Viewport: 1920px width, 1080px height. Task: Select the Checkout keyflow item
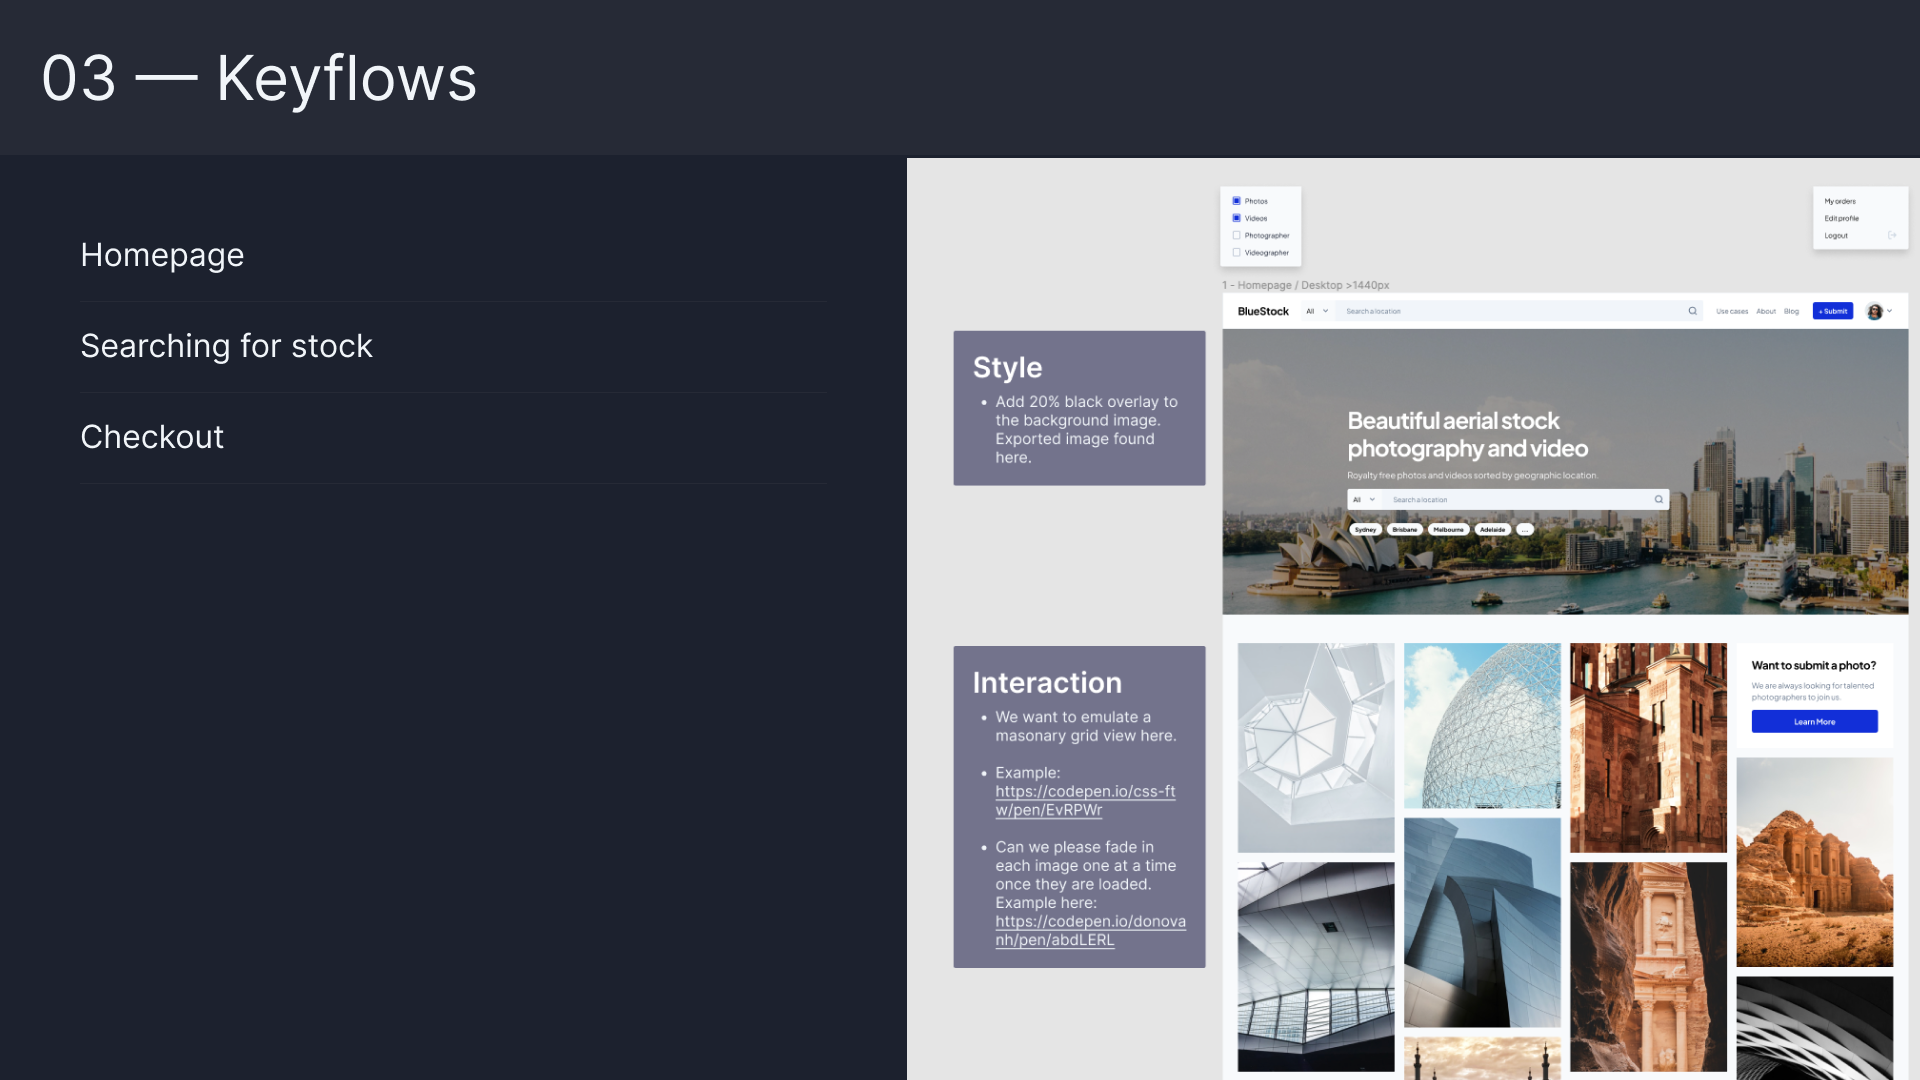coord(152,437)
